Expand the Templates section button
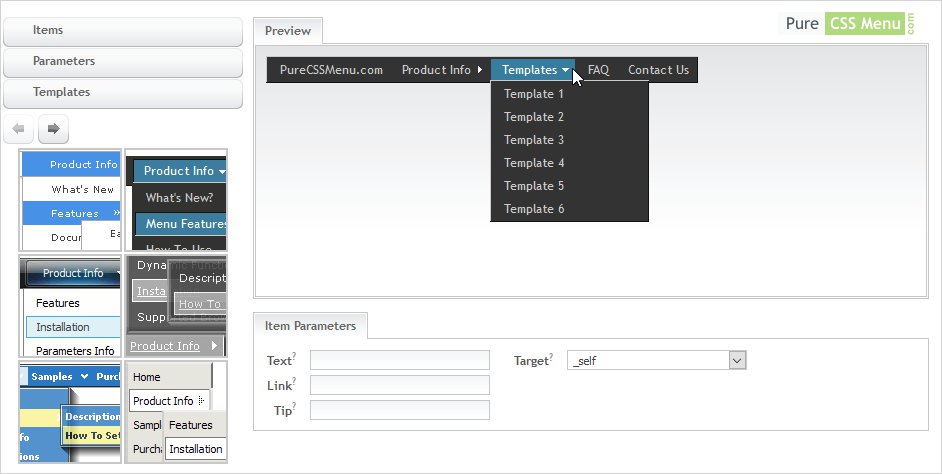 click(x=123, y=92)
